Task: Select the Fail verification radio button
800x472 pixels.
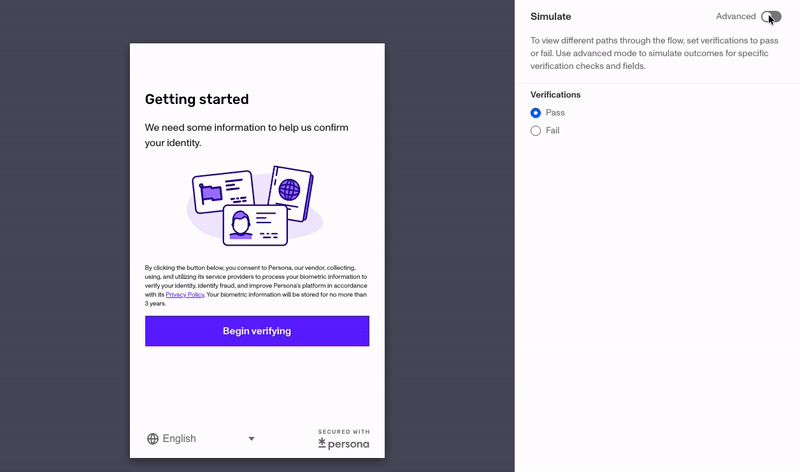Action: tap(535, 131)
